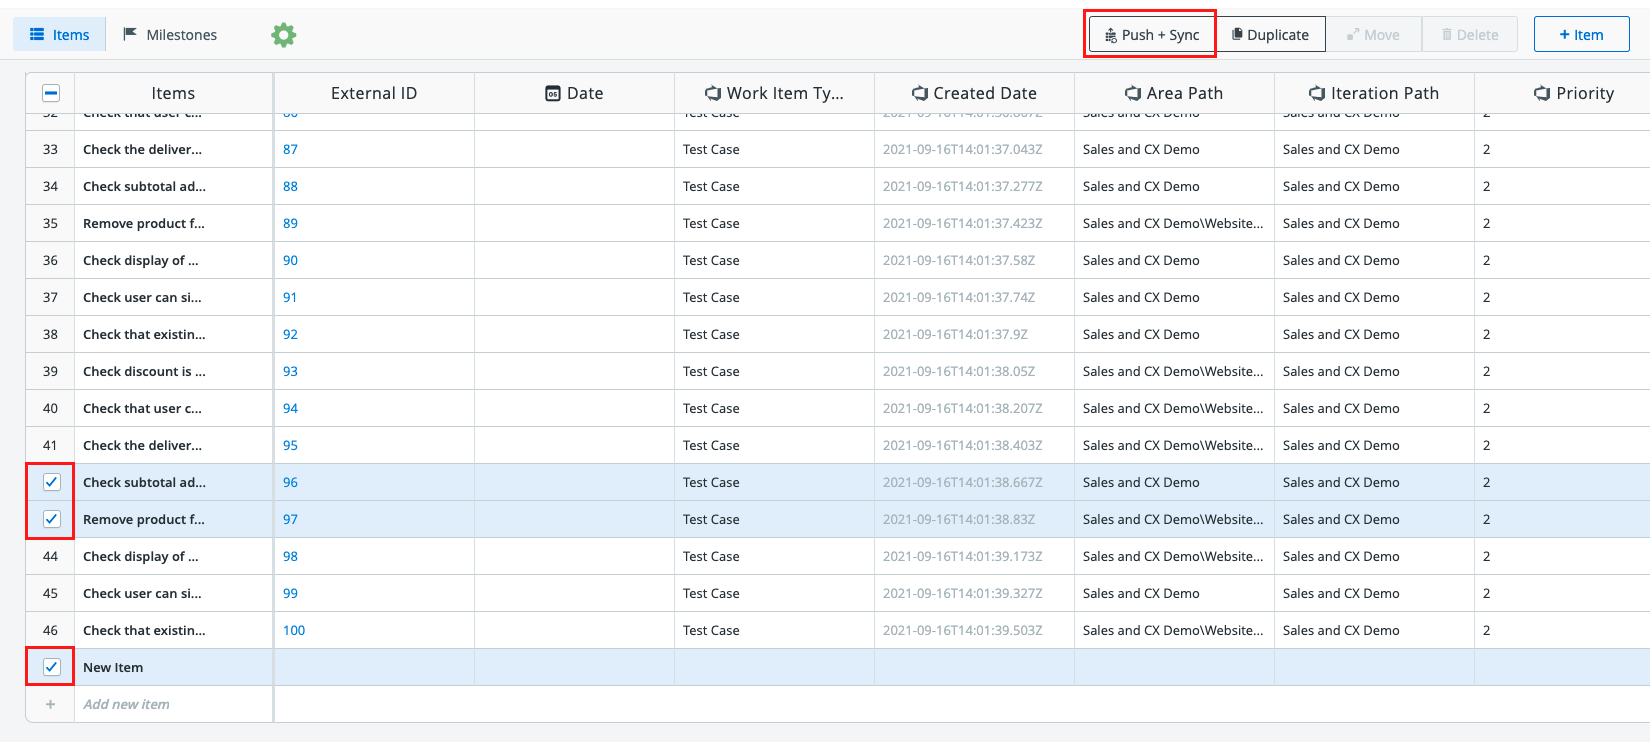Uncheck the Check subtotal row 96 checkbox
Image resolution: width=1650 pixels, height=742 pixels.
51,482
